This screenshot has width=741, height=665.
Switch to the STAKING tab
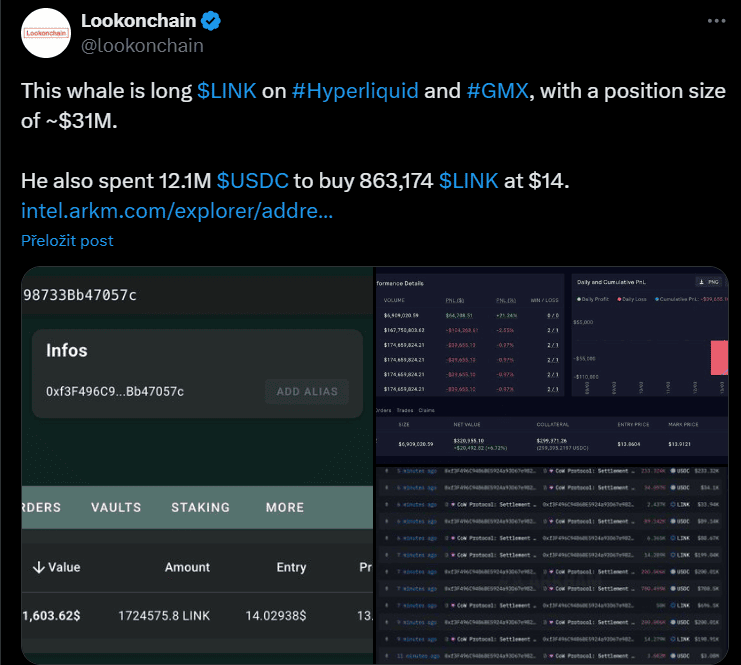point(200,507)
